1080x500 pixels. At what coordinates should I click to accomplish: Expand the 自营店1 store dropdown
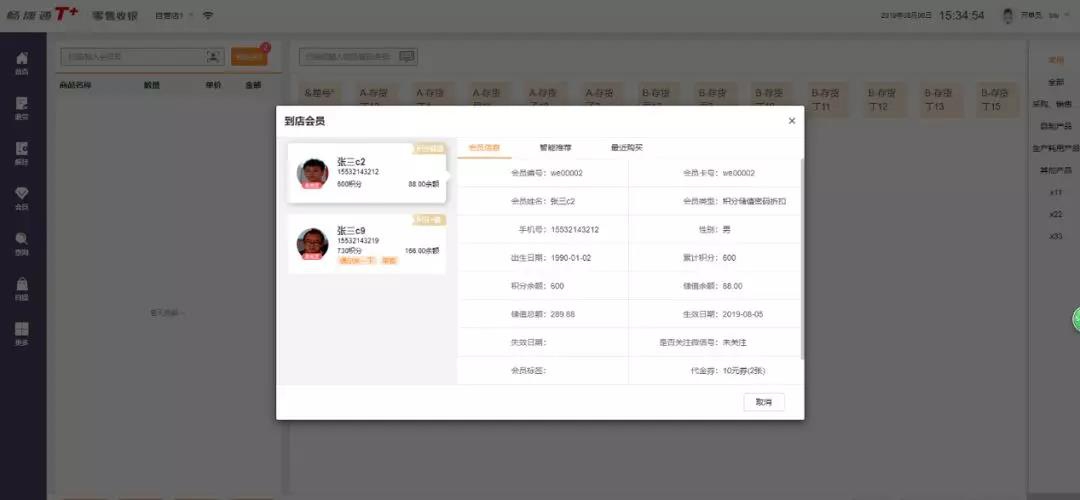pyautogui.click(x=173, y=16)
